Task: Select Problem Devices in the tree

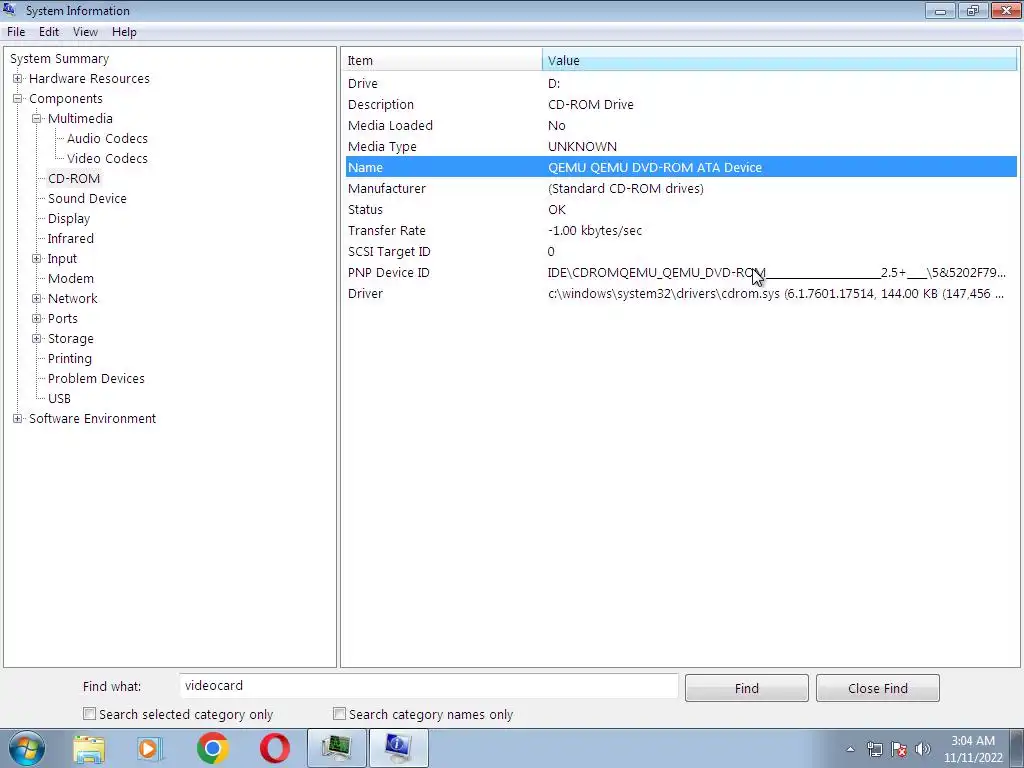Action: pyautogui.click(x=96, y=379)
